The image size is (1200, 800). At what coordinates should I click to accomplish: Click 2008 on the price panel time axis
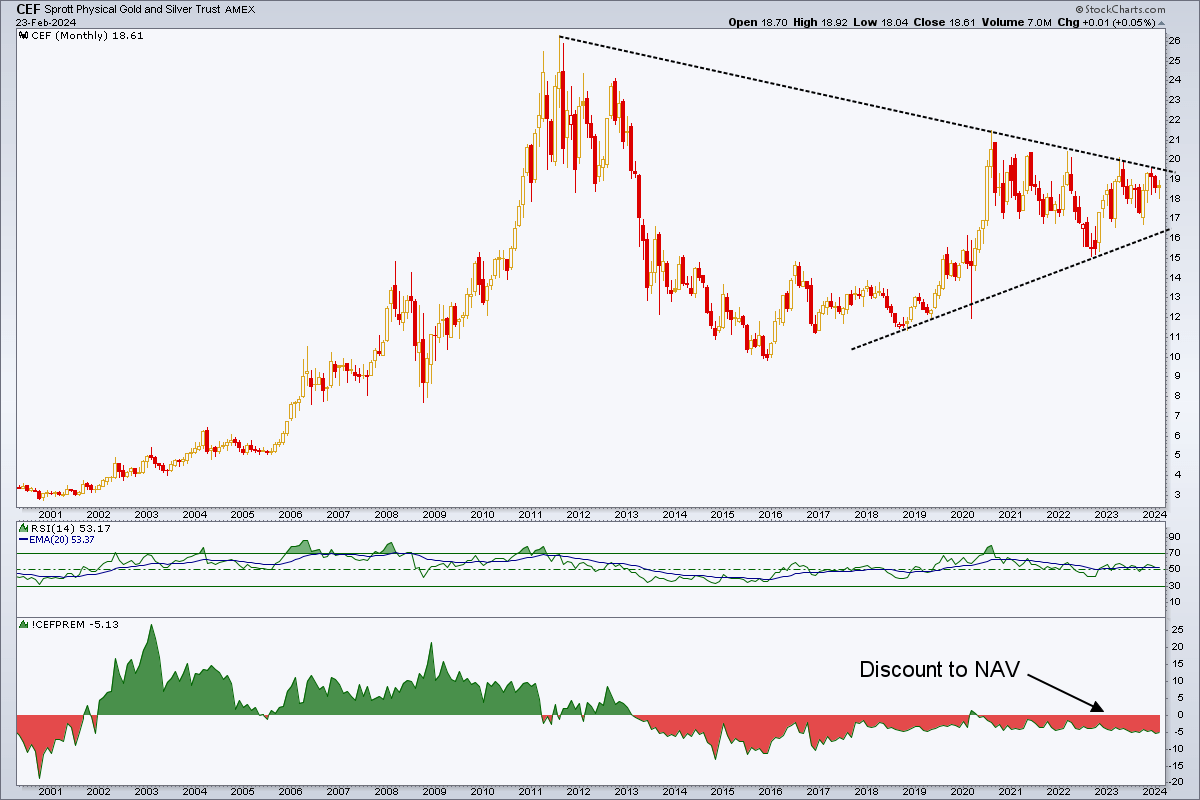tap(386, 514)
